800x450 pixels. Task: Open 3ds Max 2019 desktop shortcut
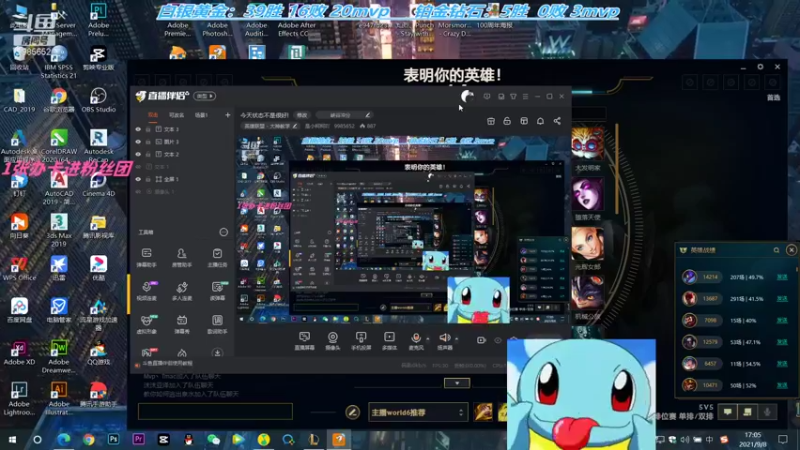click(x=59, y=230)
